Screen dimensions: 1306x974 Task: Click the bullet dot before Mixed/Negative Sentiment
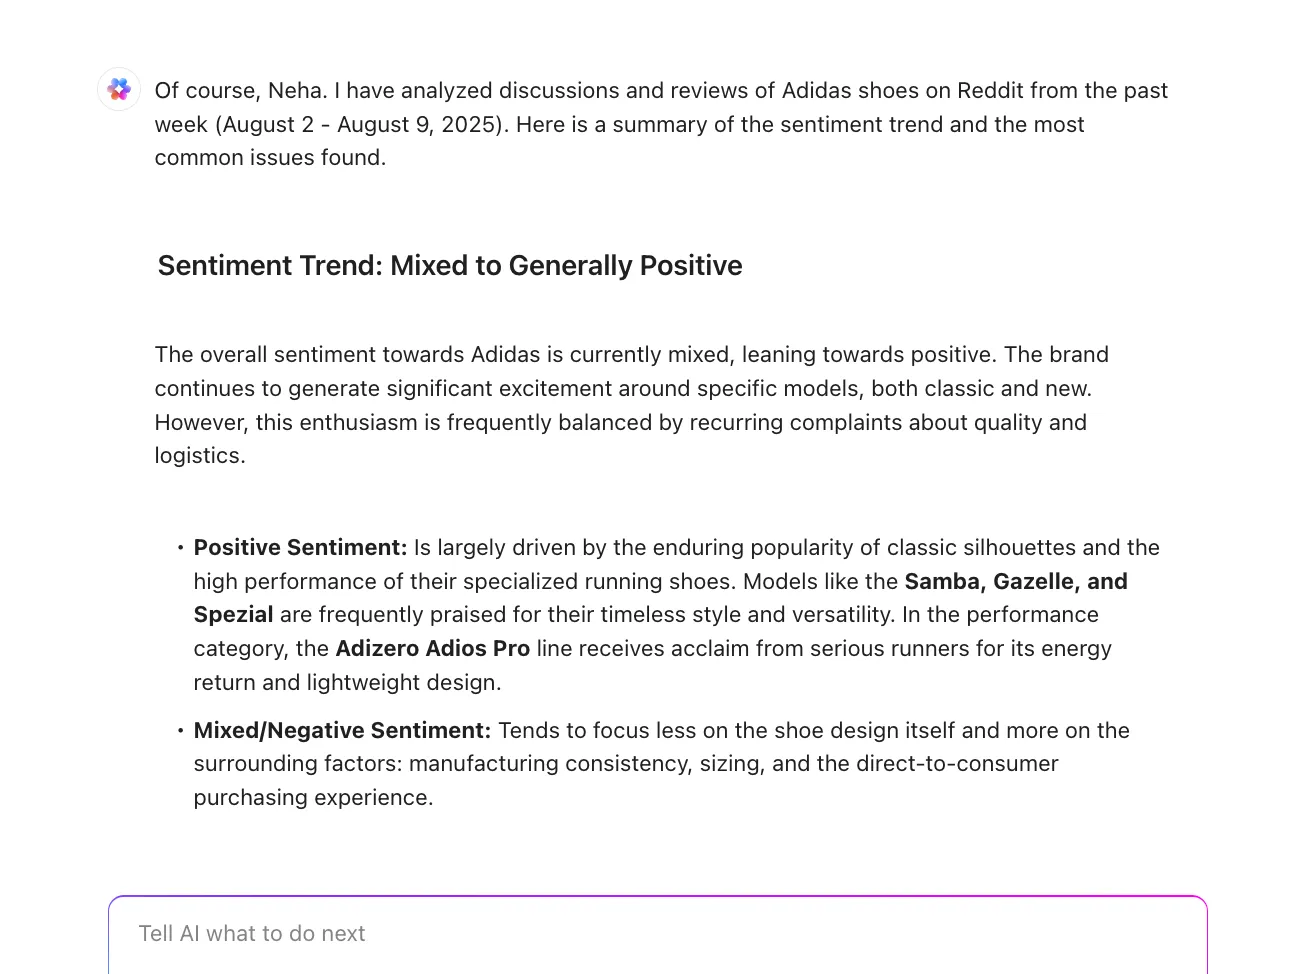[180, 731]
